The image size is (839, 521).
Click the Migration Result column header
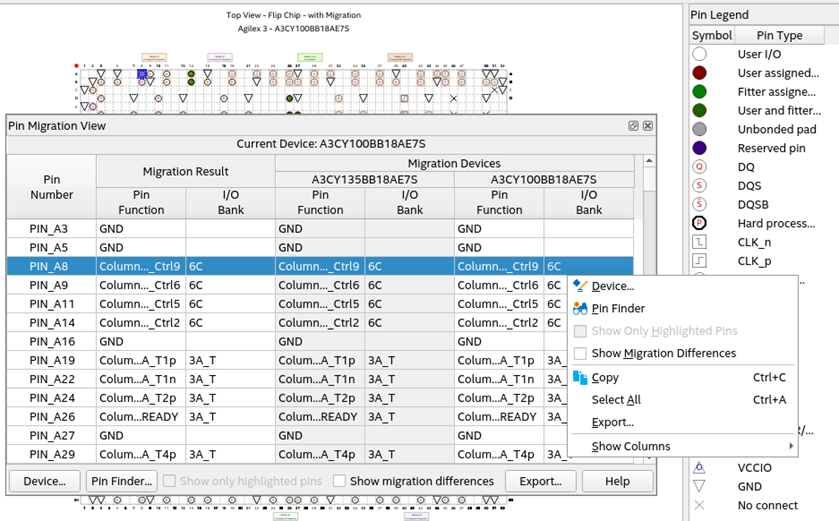[x=185, y=171]
